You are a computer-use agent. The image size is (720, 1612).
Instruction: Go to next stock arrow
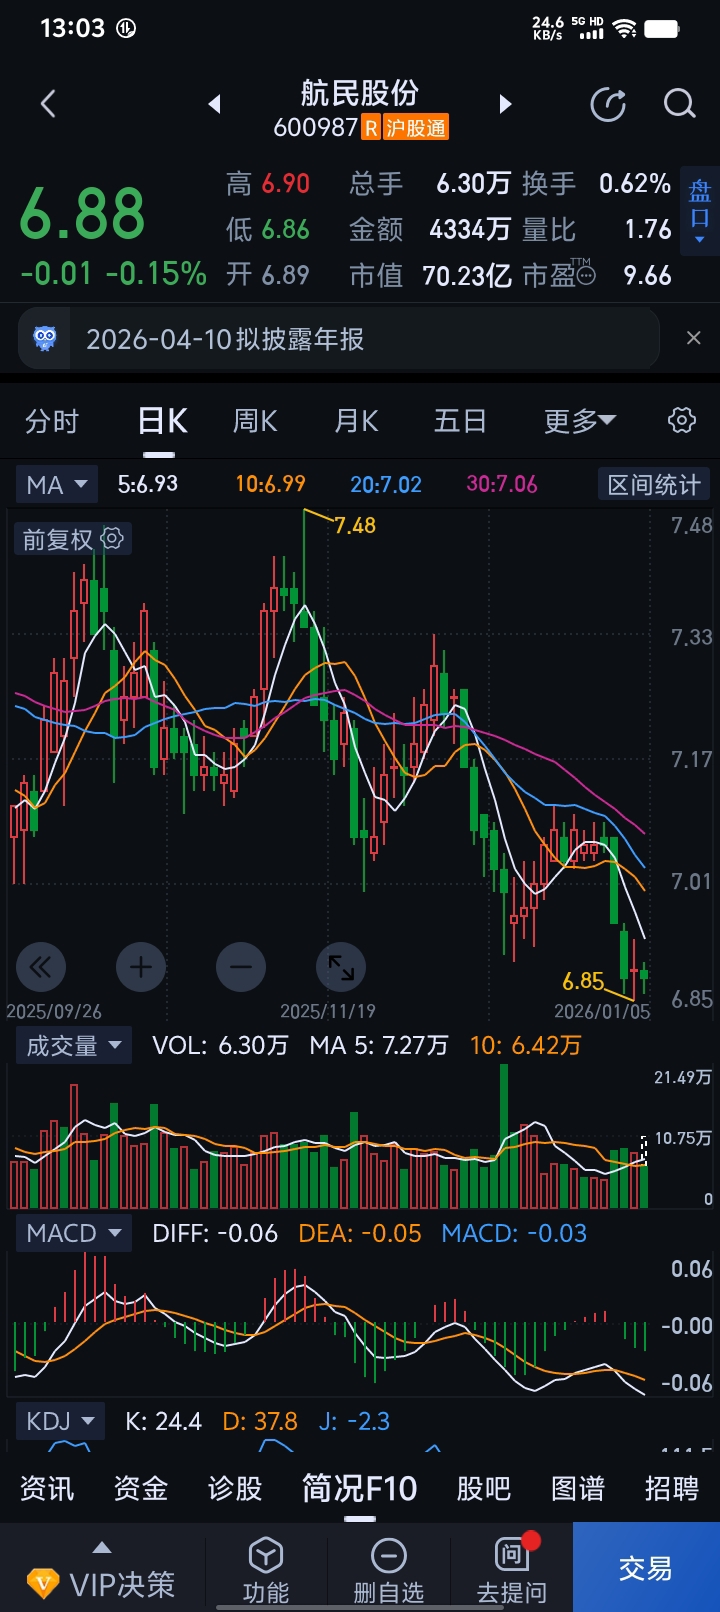pos(505,104)
